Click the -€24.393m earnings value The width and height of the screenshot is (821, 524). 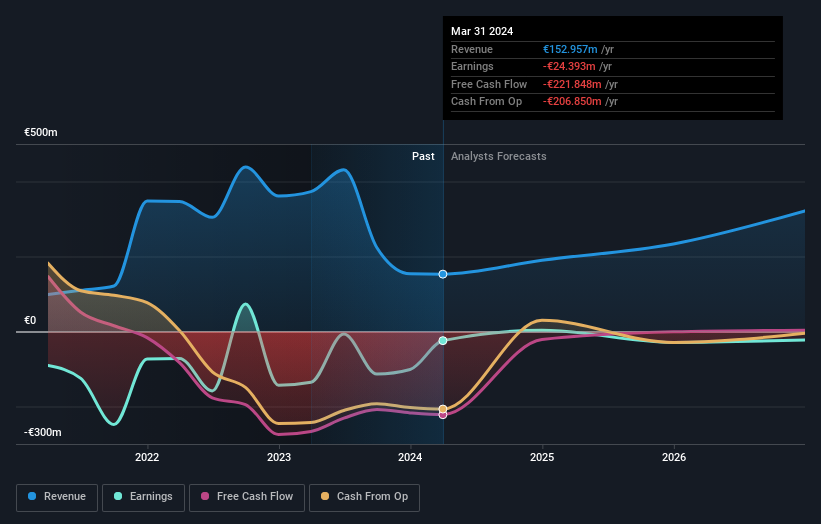tap(569, 66)
